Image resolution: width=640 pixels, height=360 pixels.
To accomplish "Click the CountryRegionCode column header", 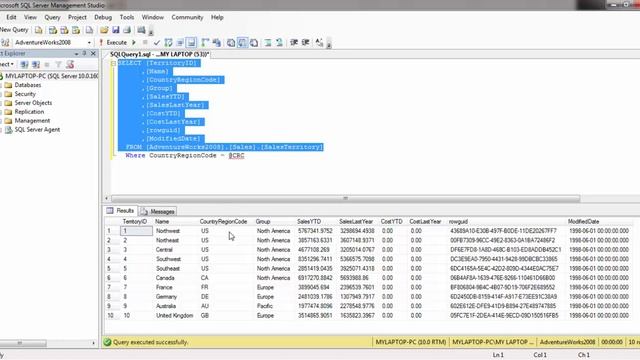I will point(223,221).
